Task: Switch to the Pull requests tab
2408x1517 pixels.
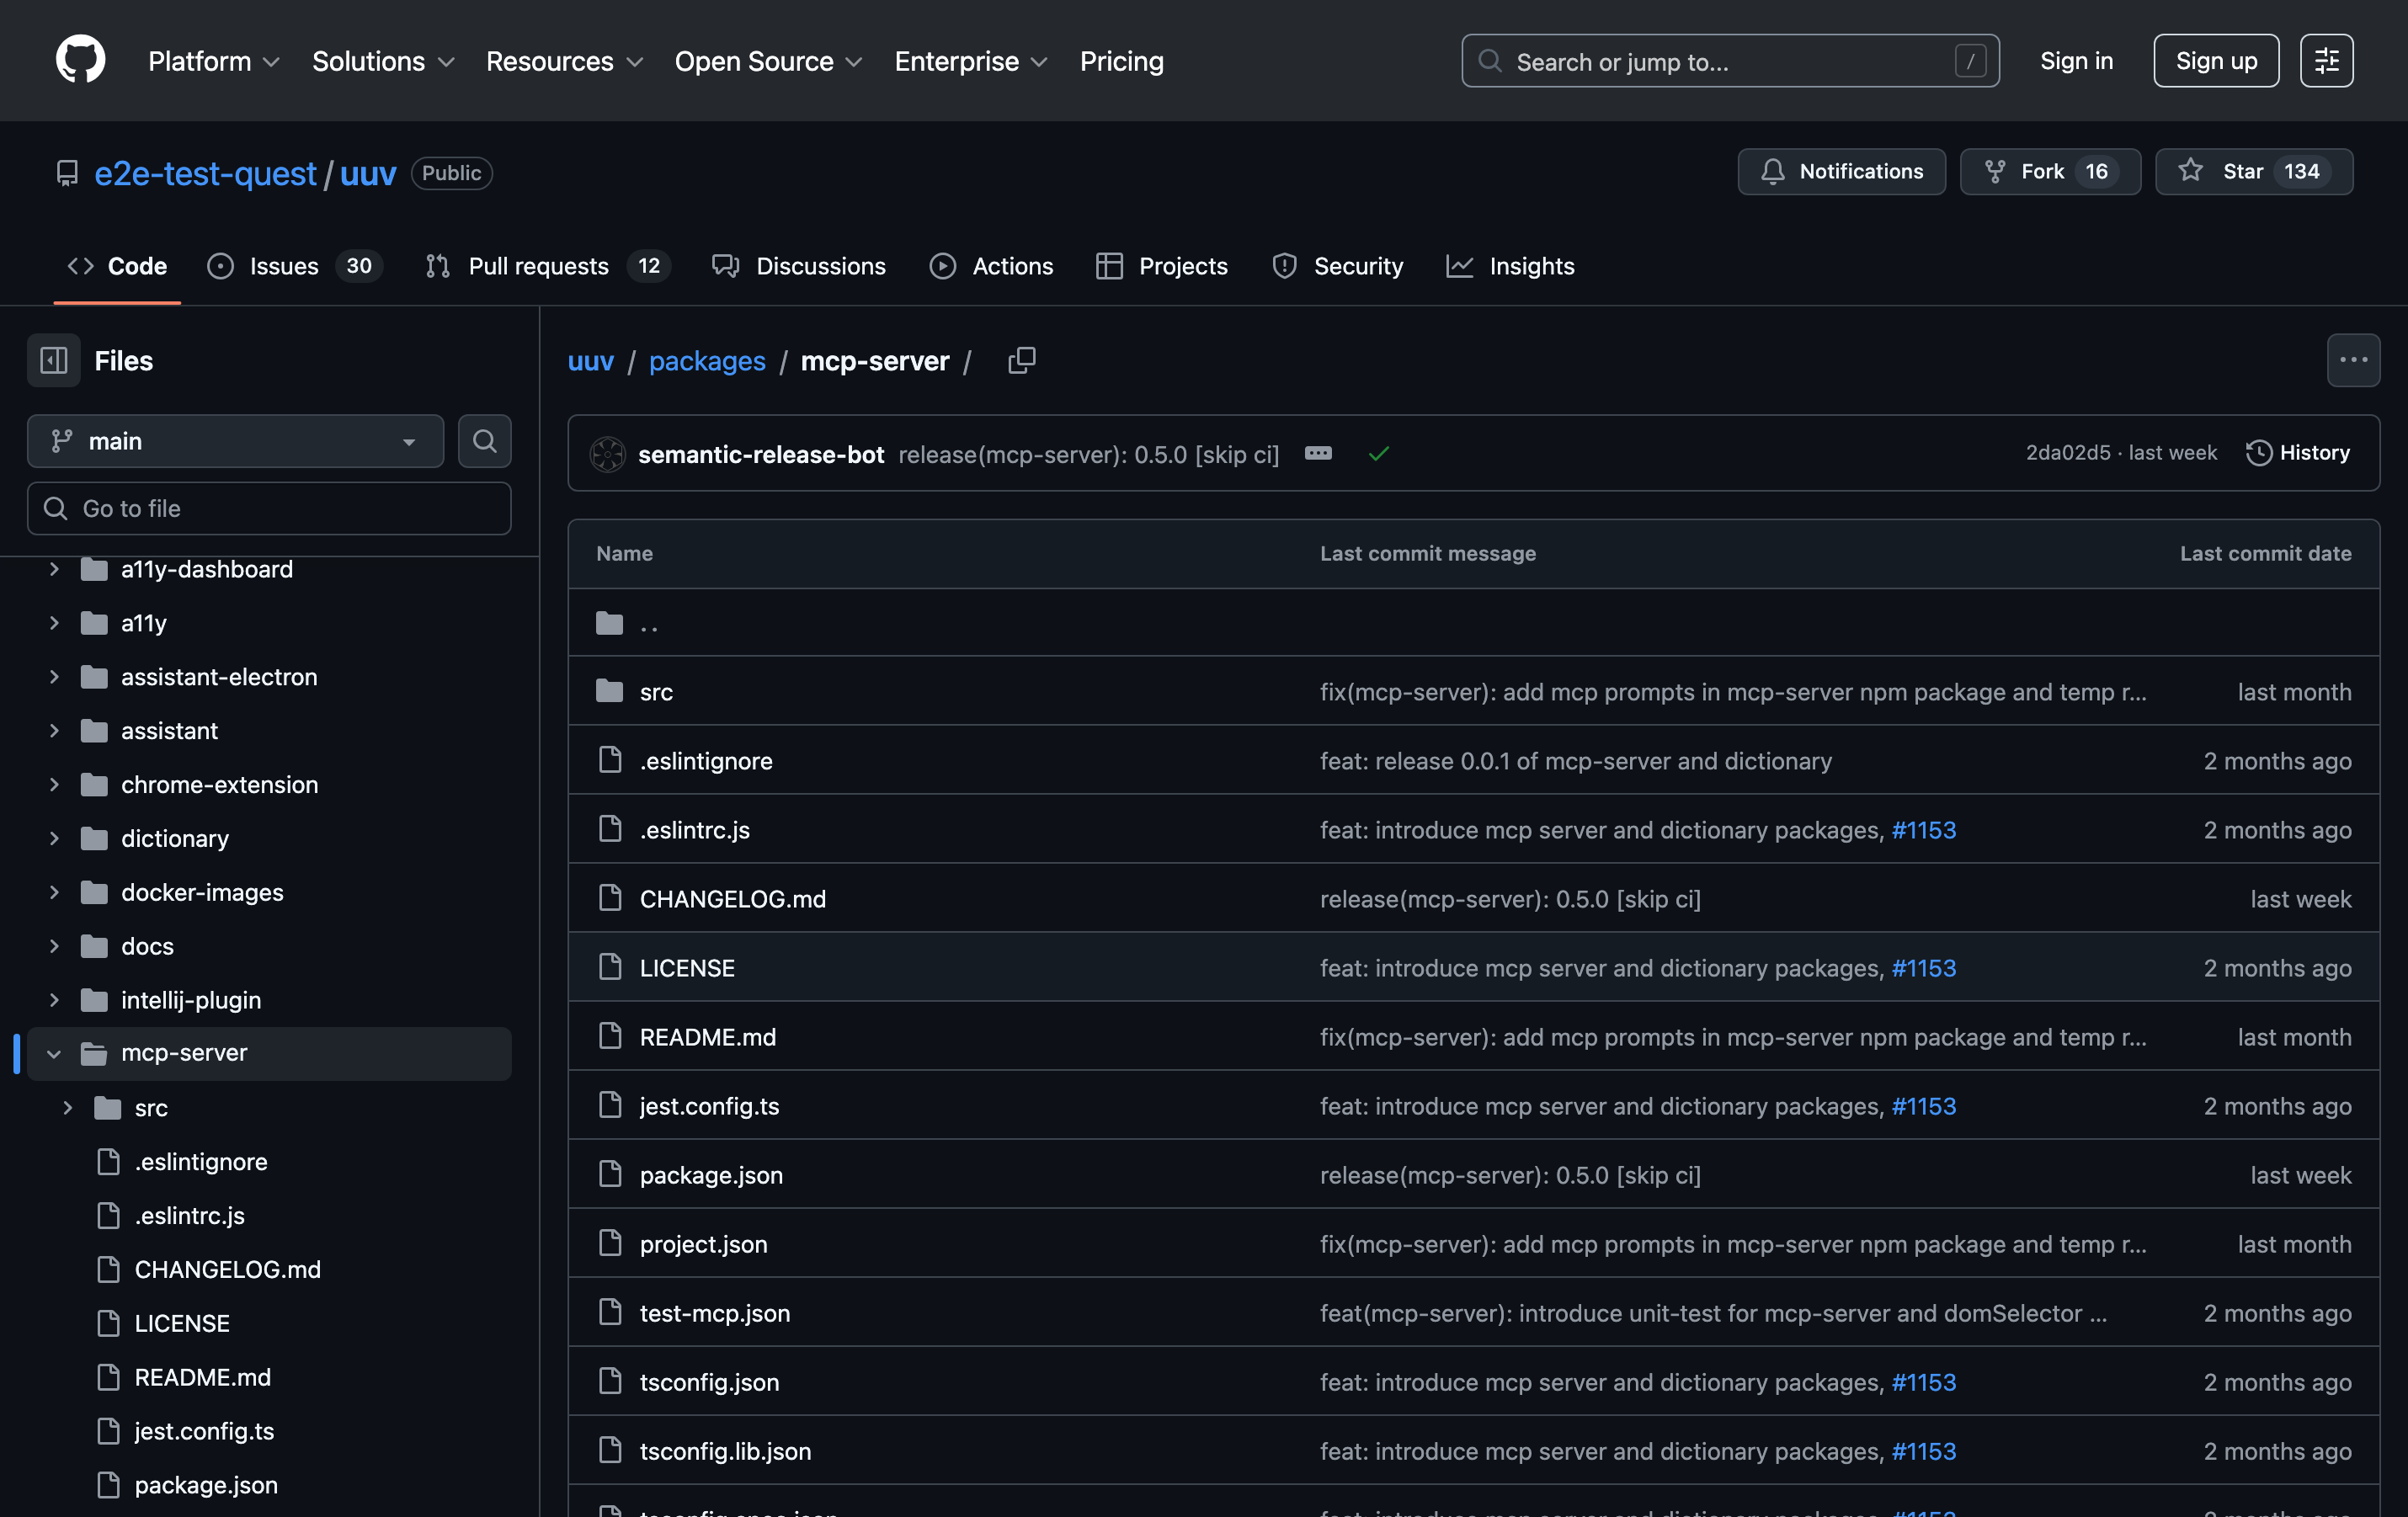Action: [537, 266]
